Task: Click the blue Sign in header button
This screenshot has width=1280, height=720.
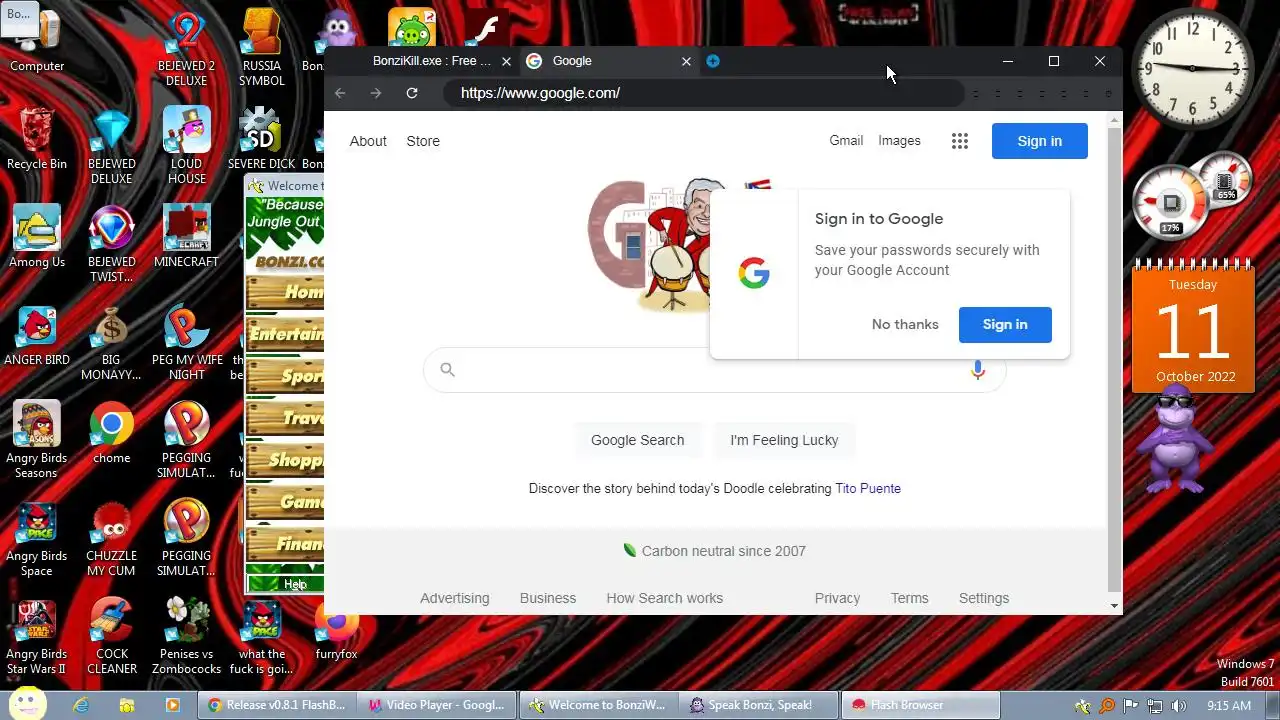Action: point(1040,141)
